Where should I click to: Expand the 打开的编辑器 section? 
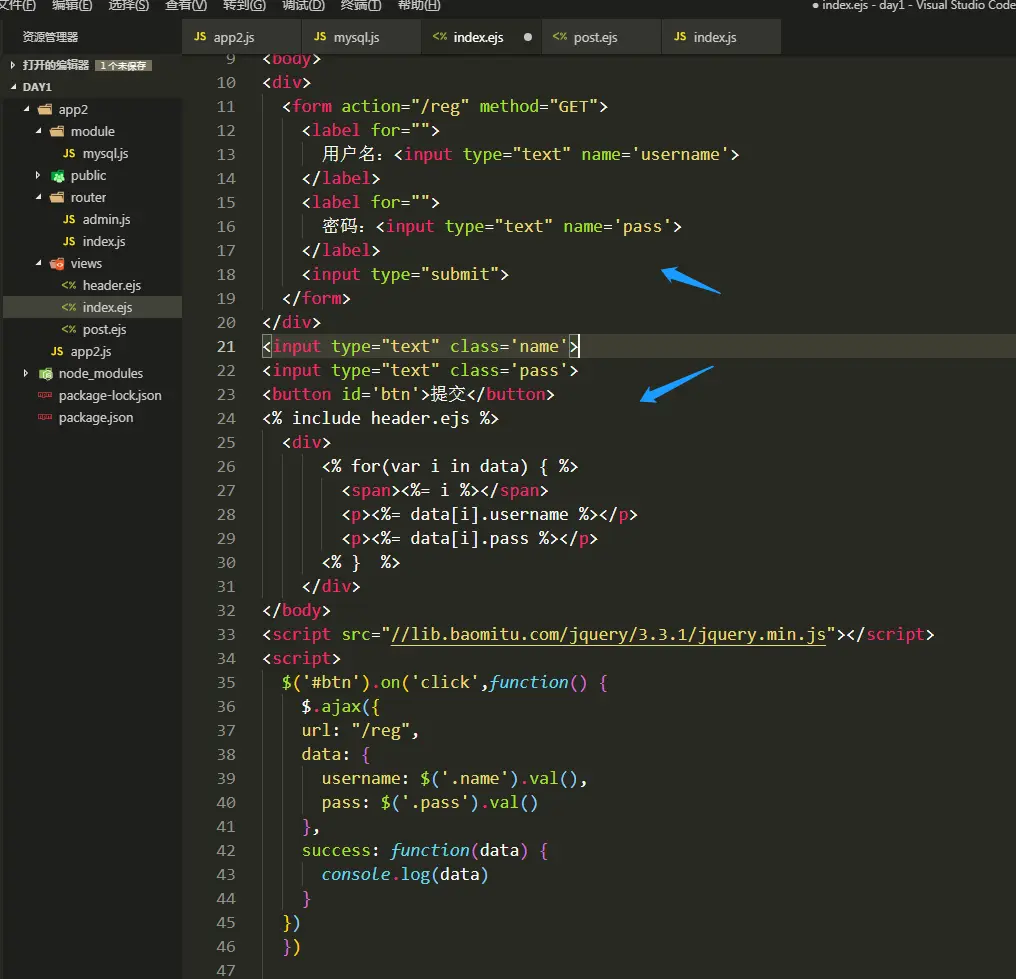pyautogui.click(x=13, y=65)
